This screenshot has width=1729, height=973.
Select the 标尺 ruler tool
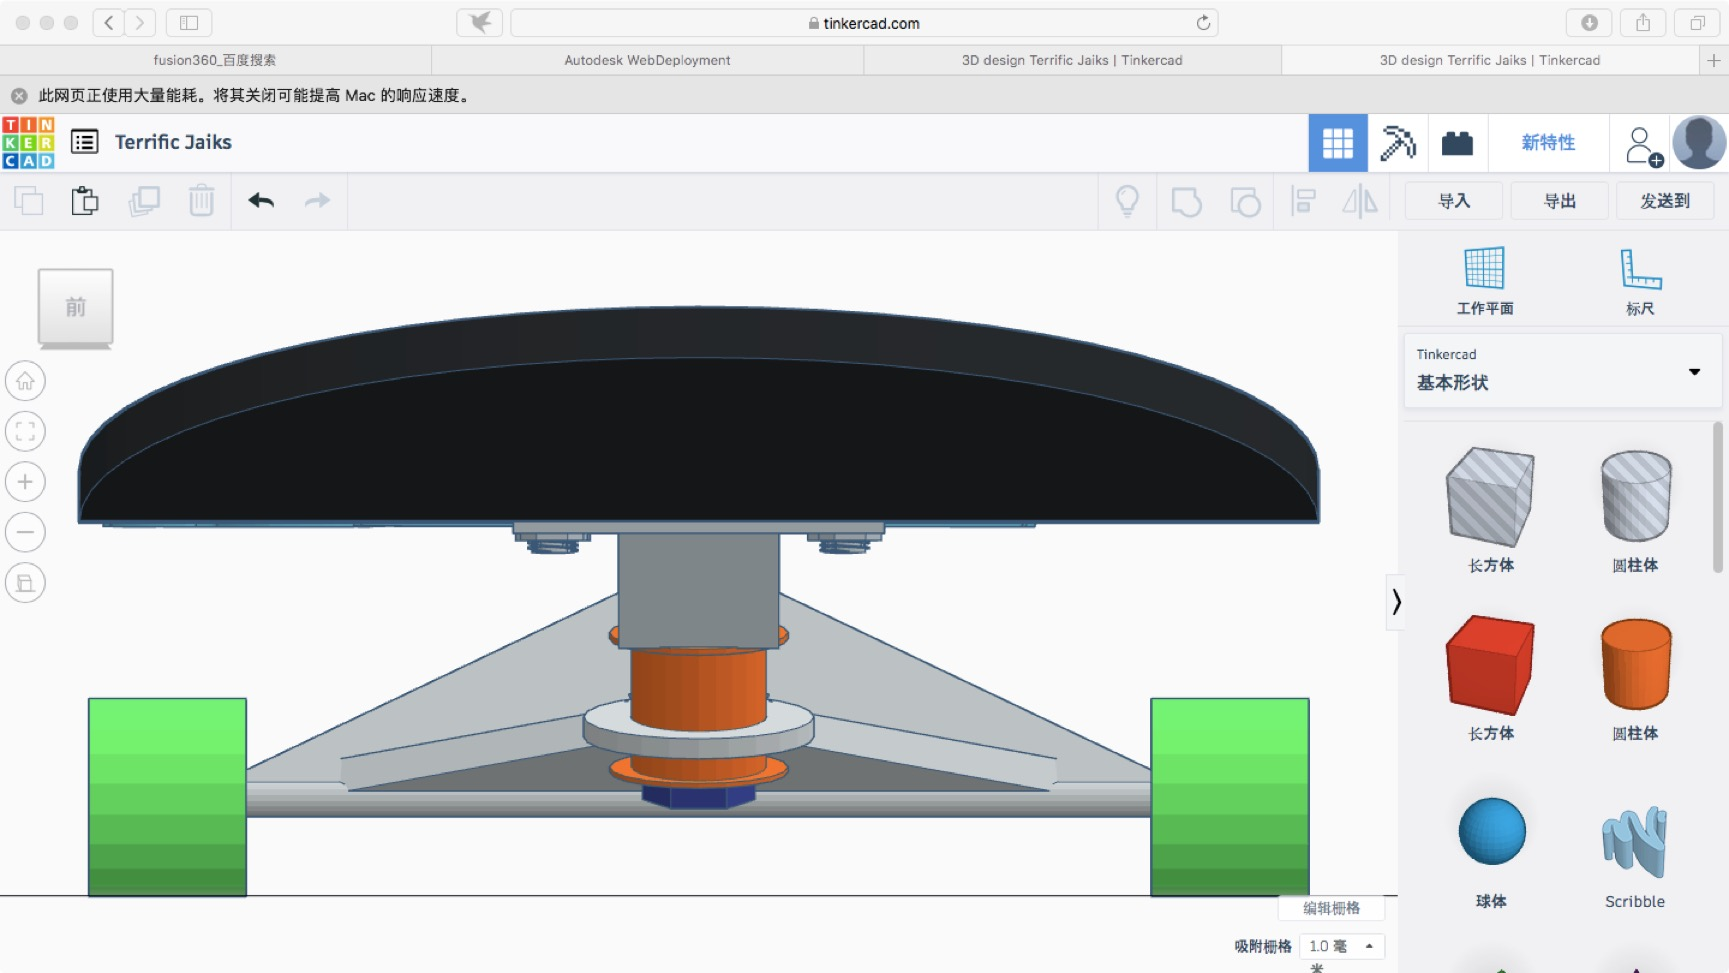(1640, 281)
